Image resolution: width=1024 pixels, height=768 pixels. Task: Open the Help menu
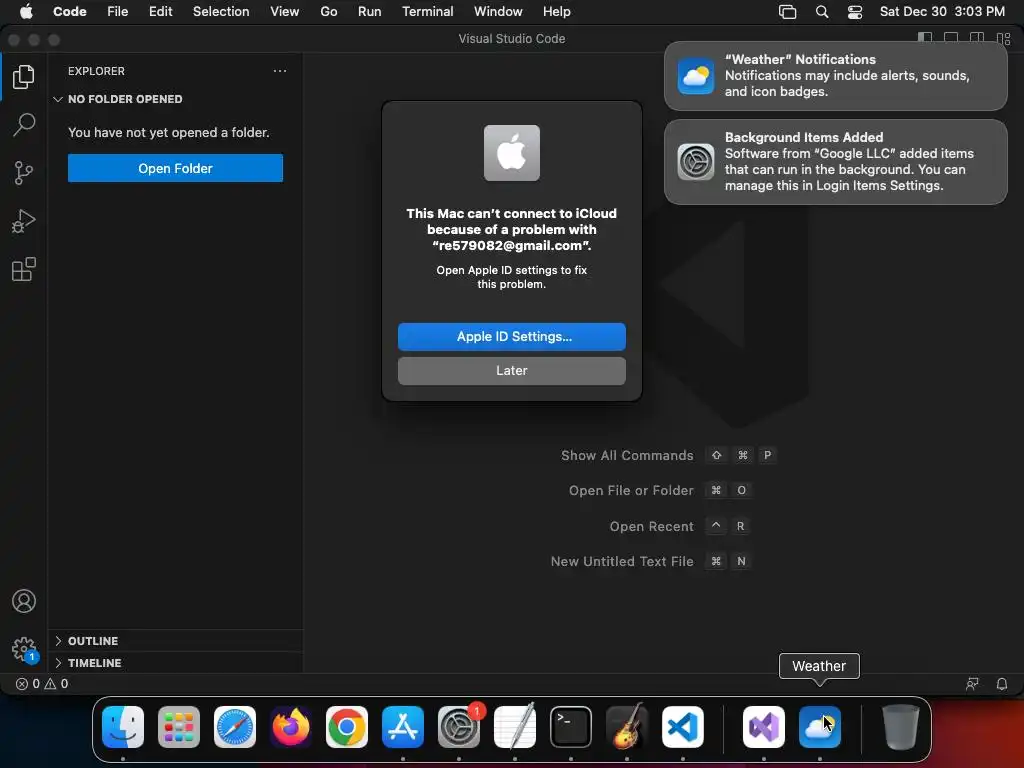(556, 12)
